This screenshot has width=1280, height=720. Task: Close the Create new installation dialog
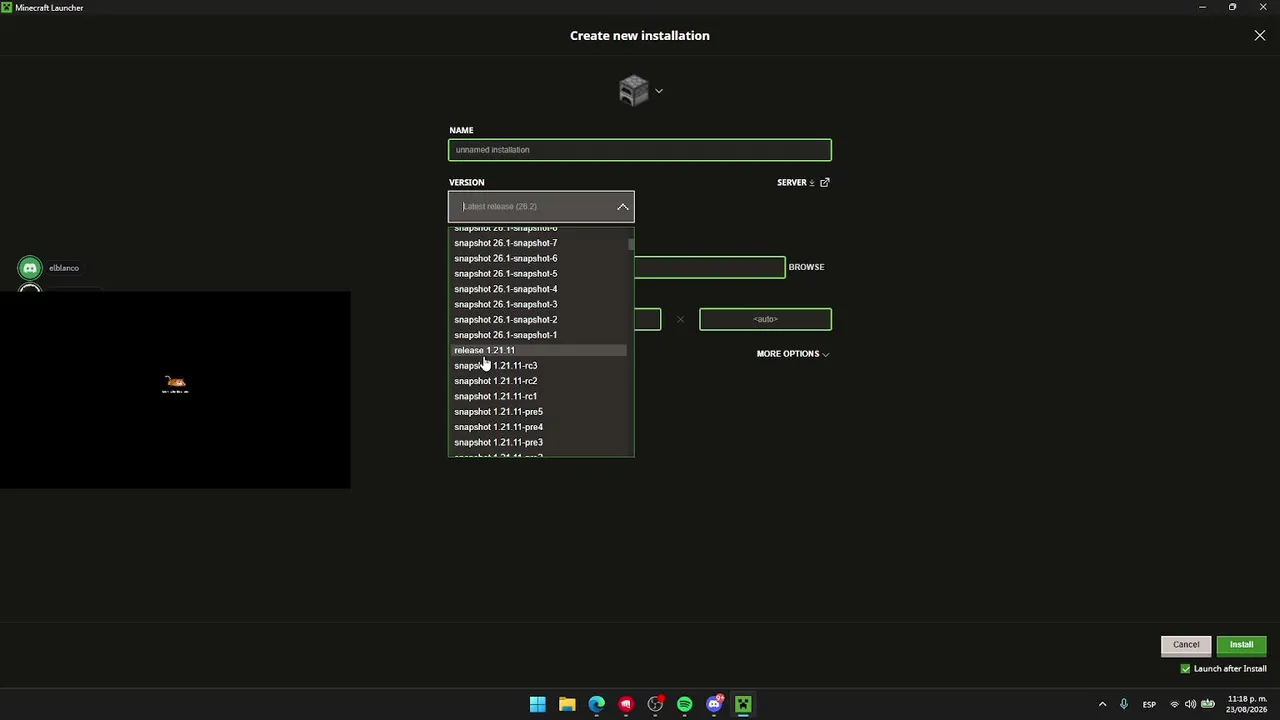click(x=1260, y=36)
